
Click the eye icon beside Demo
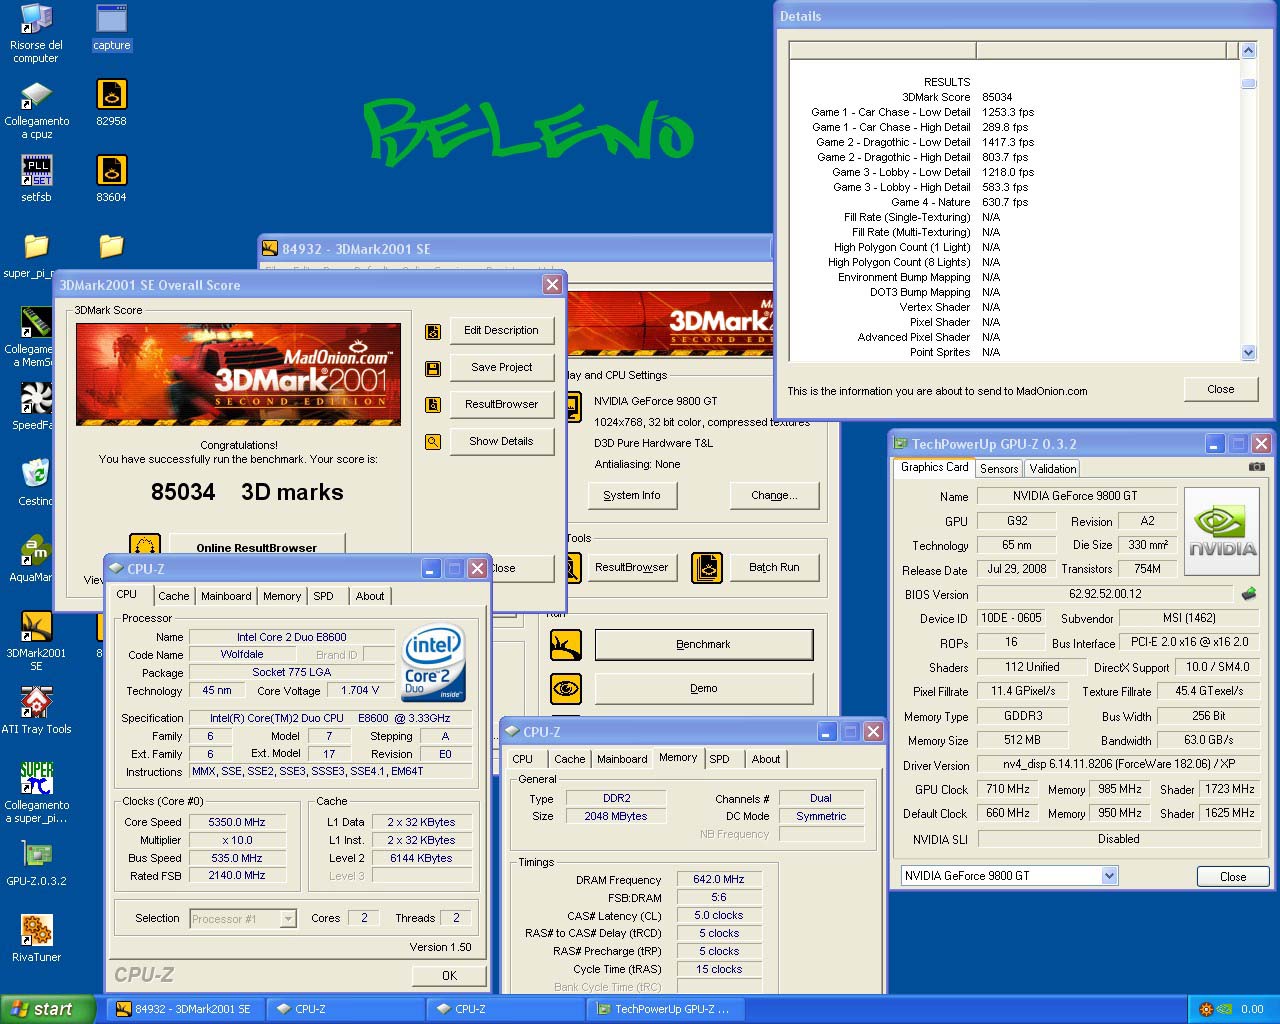click(566, 689)
